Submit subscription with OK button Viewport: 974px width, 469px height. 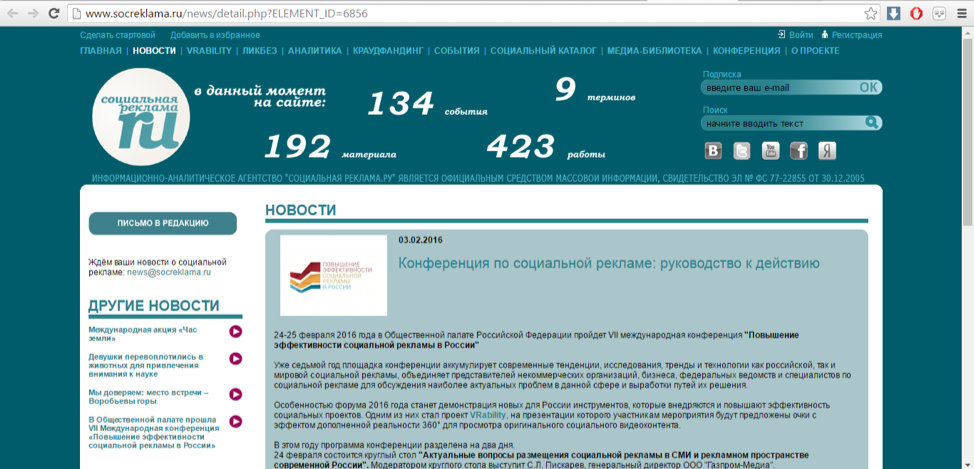click(868, 88)
